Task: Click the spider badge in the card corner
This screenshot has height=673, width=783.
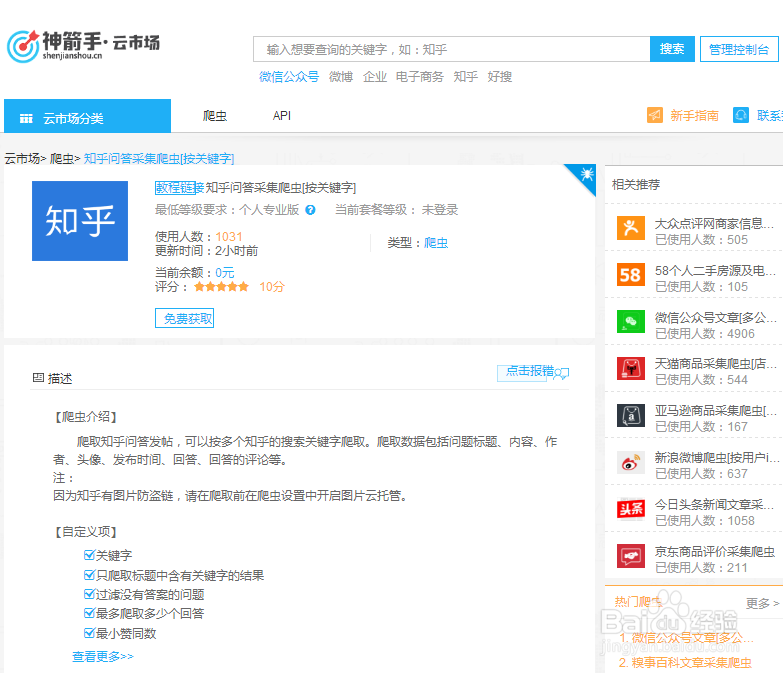Action: 586,175
